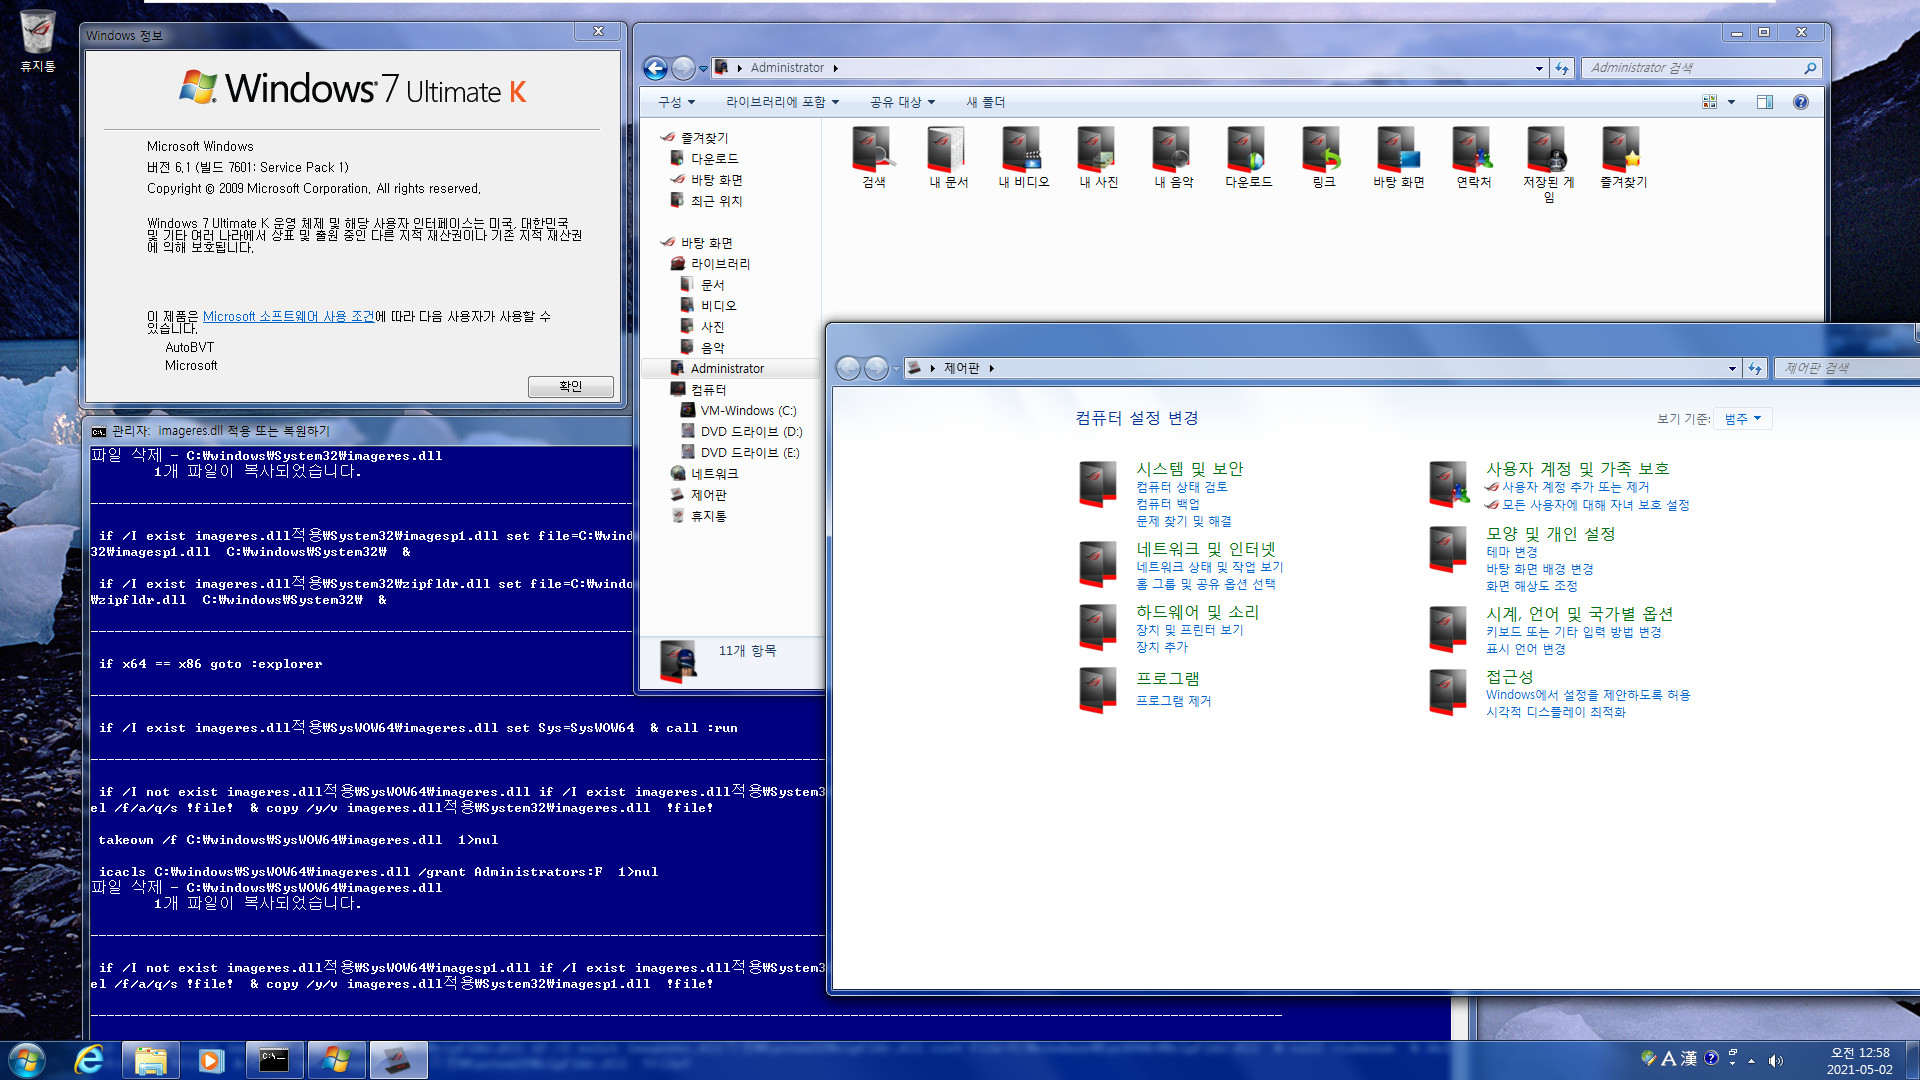The image size is (1920, 1080).
Task: Open the command prompt taskbar button
Action: click(x=273, y=1060)
